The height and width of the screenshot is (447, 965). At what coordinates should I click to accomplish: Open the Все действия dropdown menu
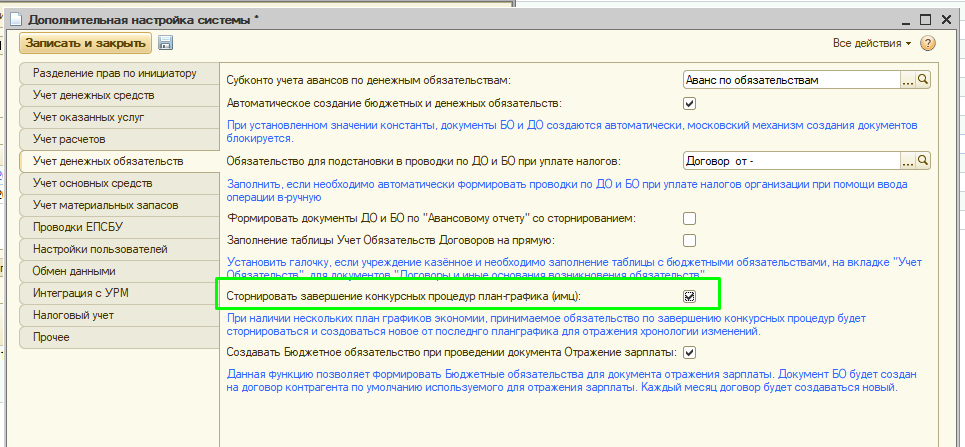click(872, 44)
